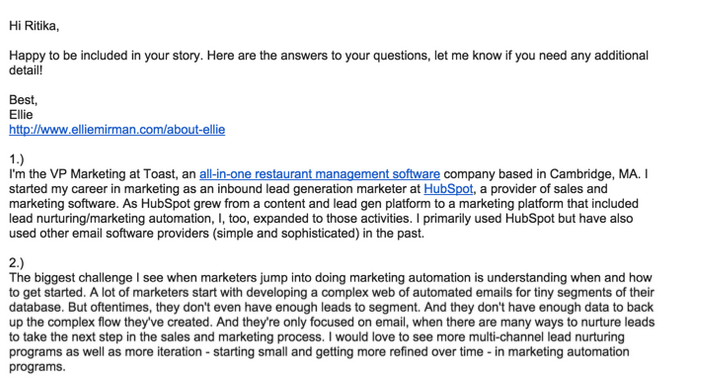Click the "1.)" answer number

coord(17,159)
